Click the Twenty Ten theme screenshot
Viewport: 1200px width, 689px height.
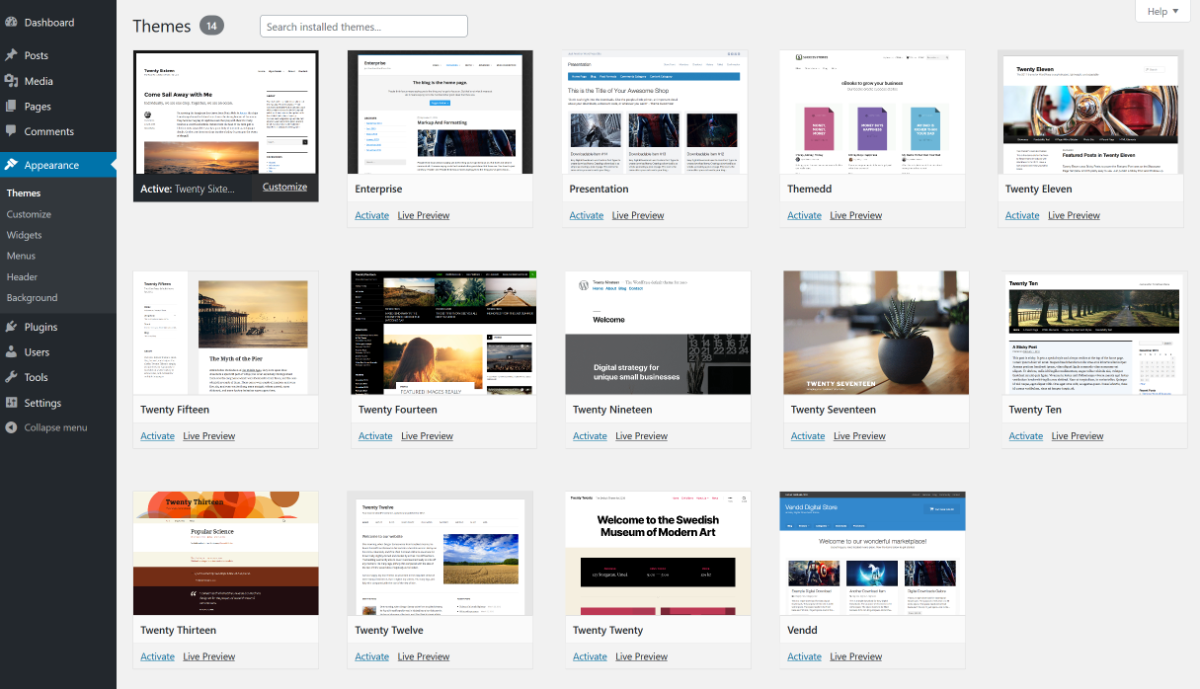pyautogui.click(x=1094, y=333)
